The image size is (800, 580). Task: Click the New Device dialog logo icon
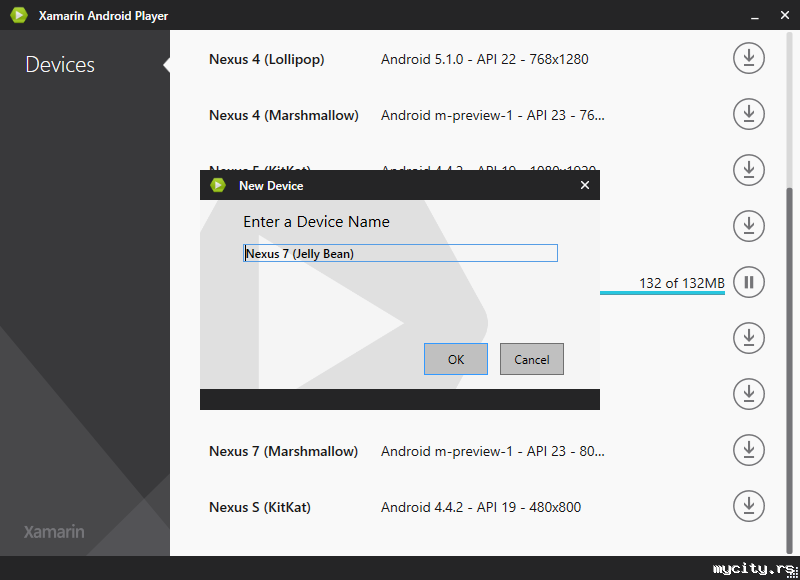pyautogui.click(x=218, y=185)
